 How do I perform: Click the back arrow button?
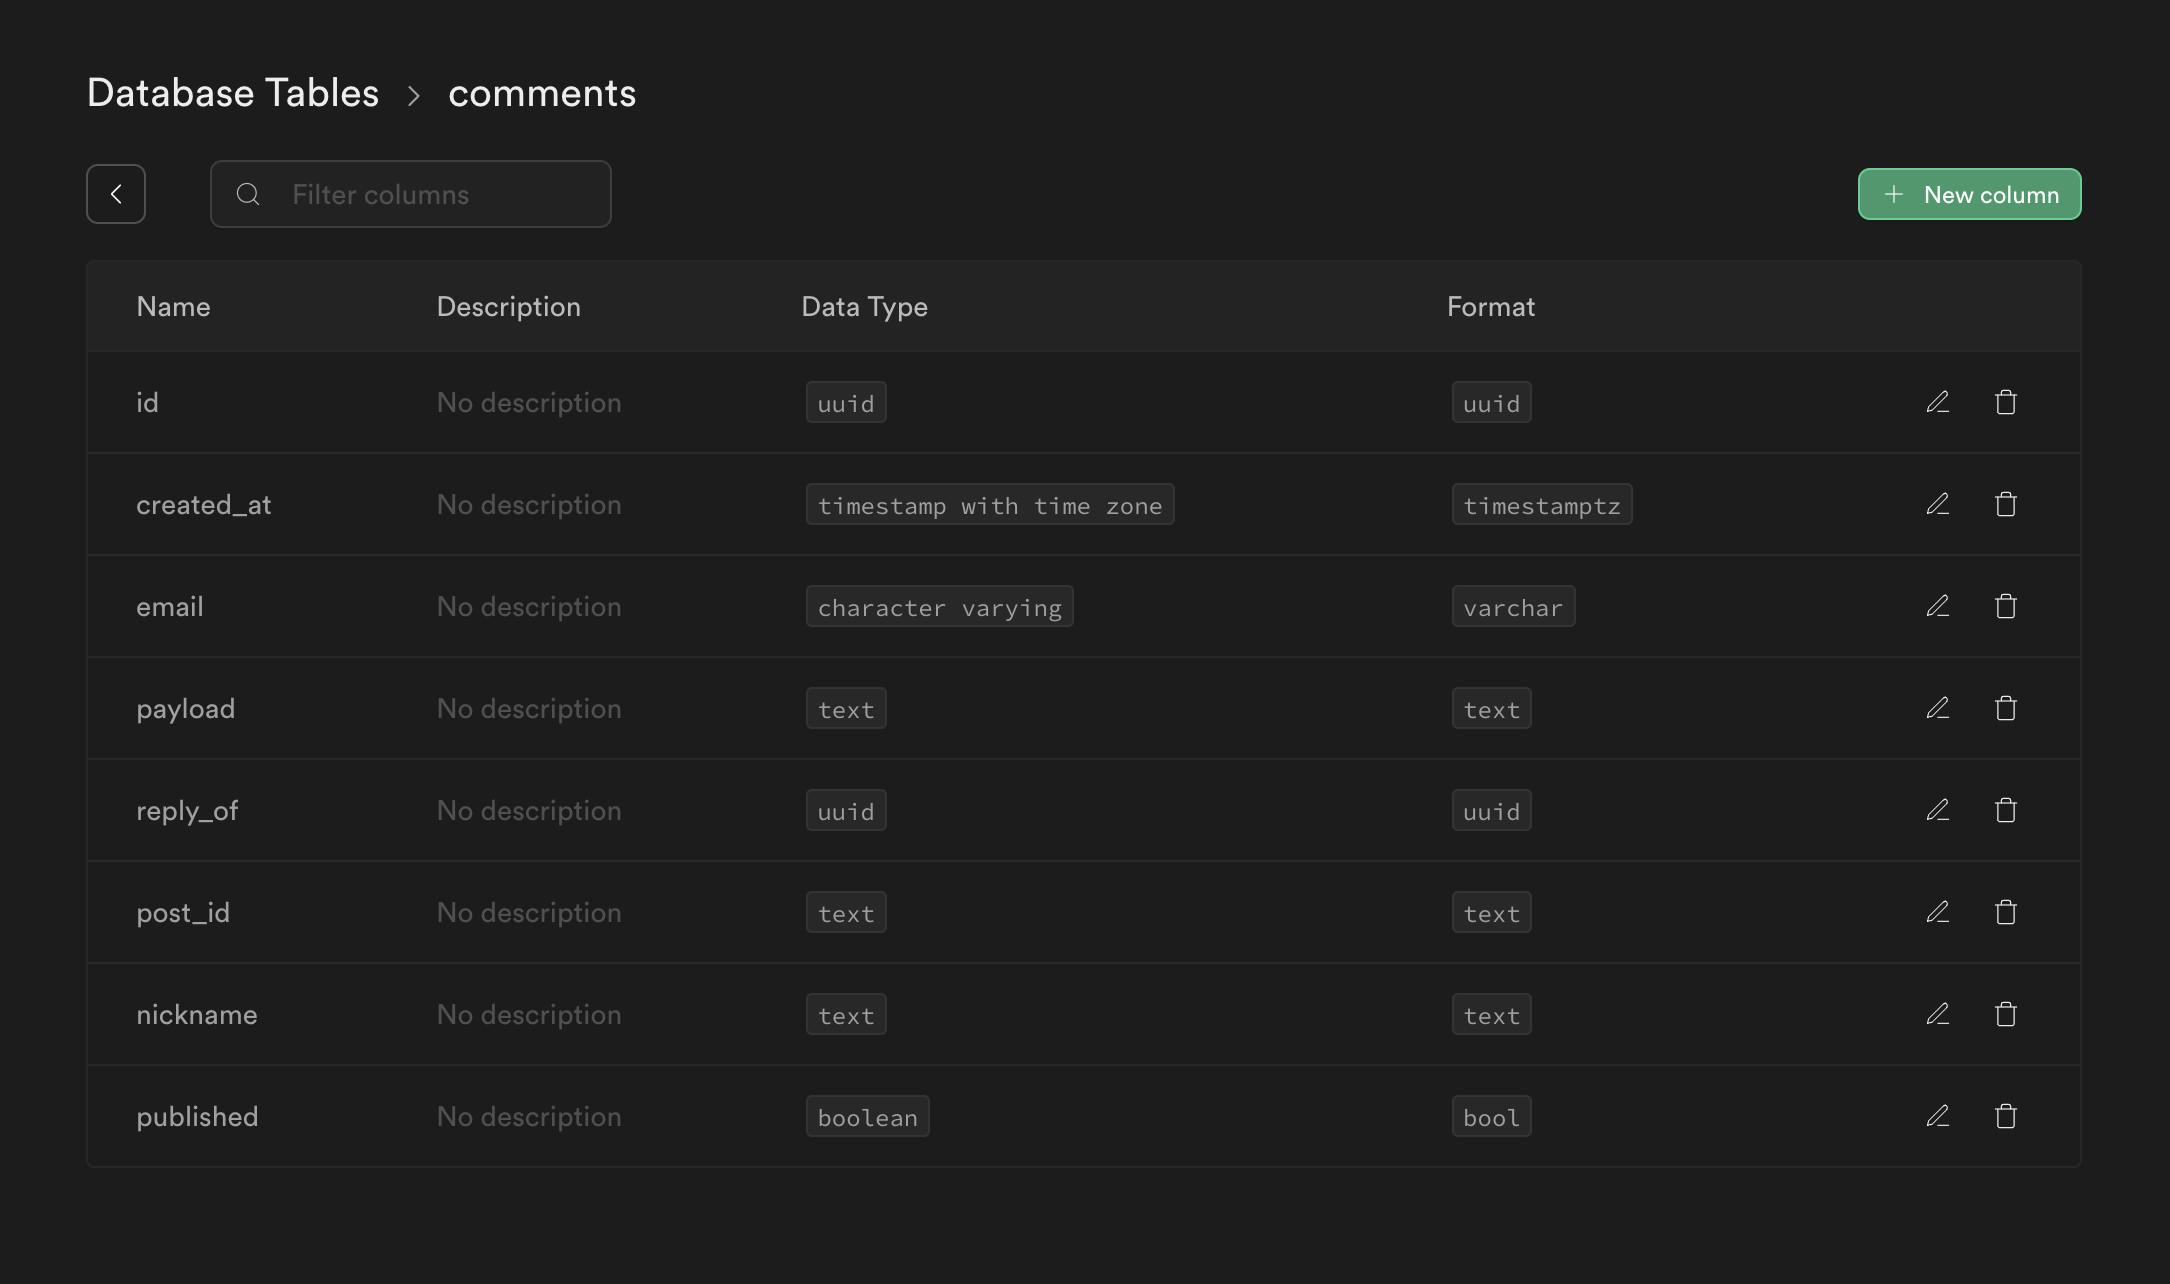coord(116,194)
